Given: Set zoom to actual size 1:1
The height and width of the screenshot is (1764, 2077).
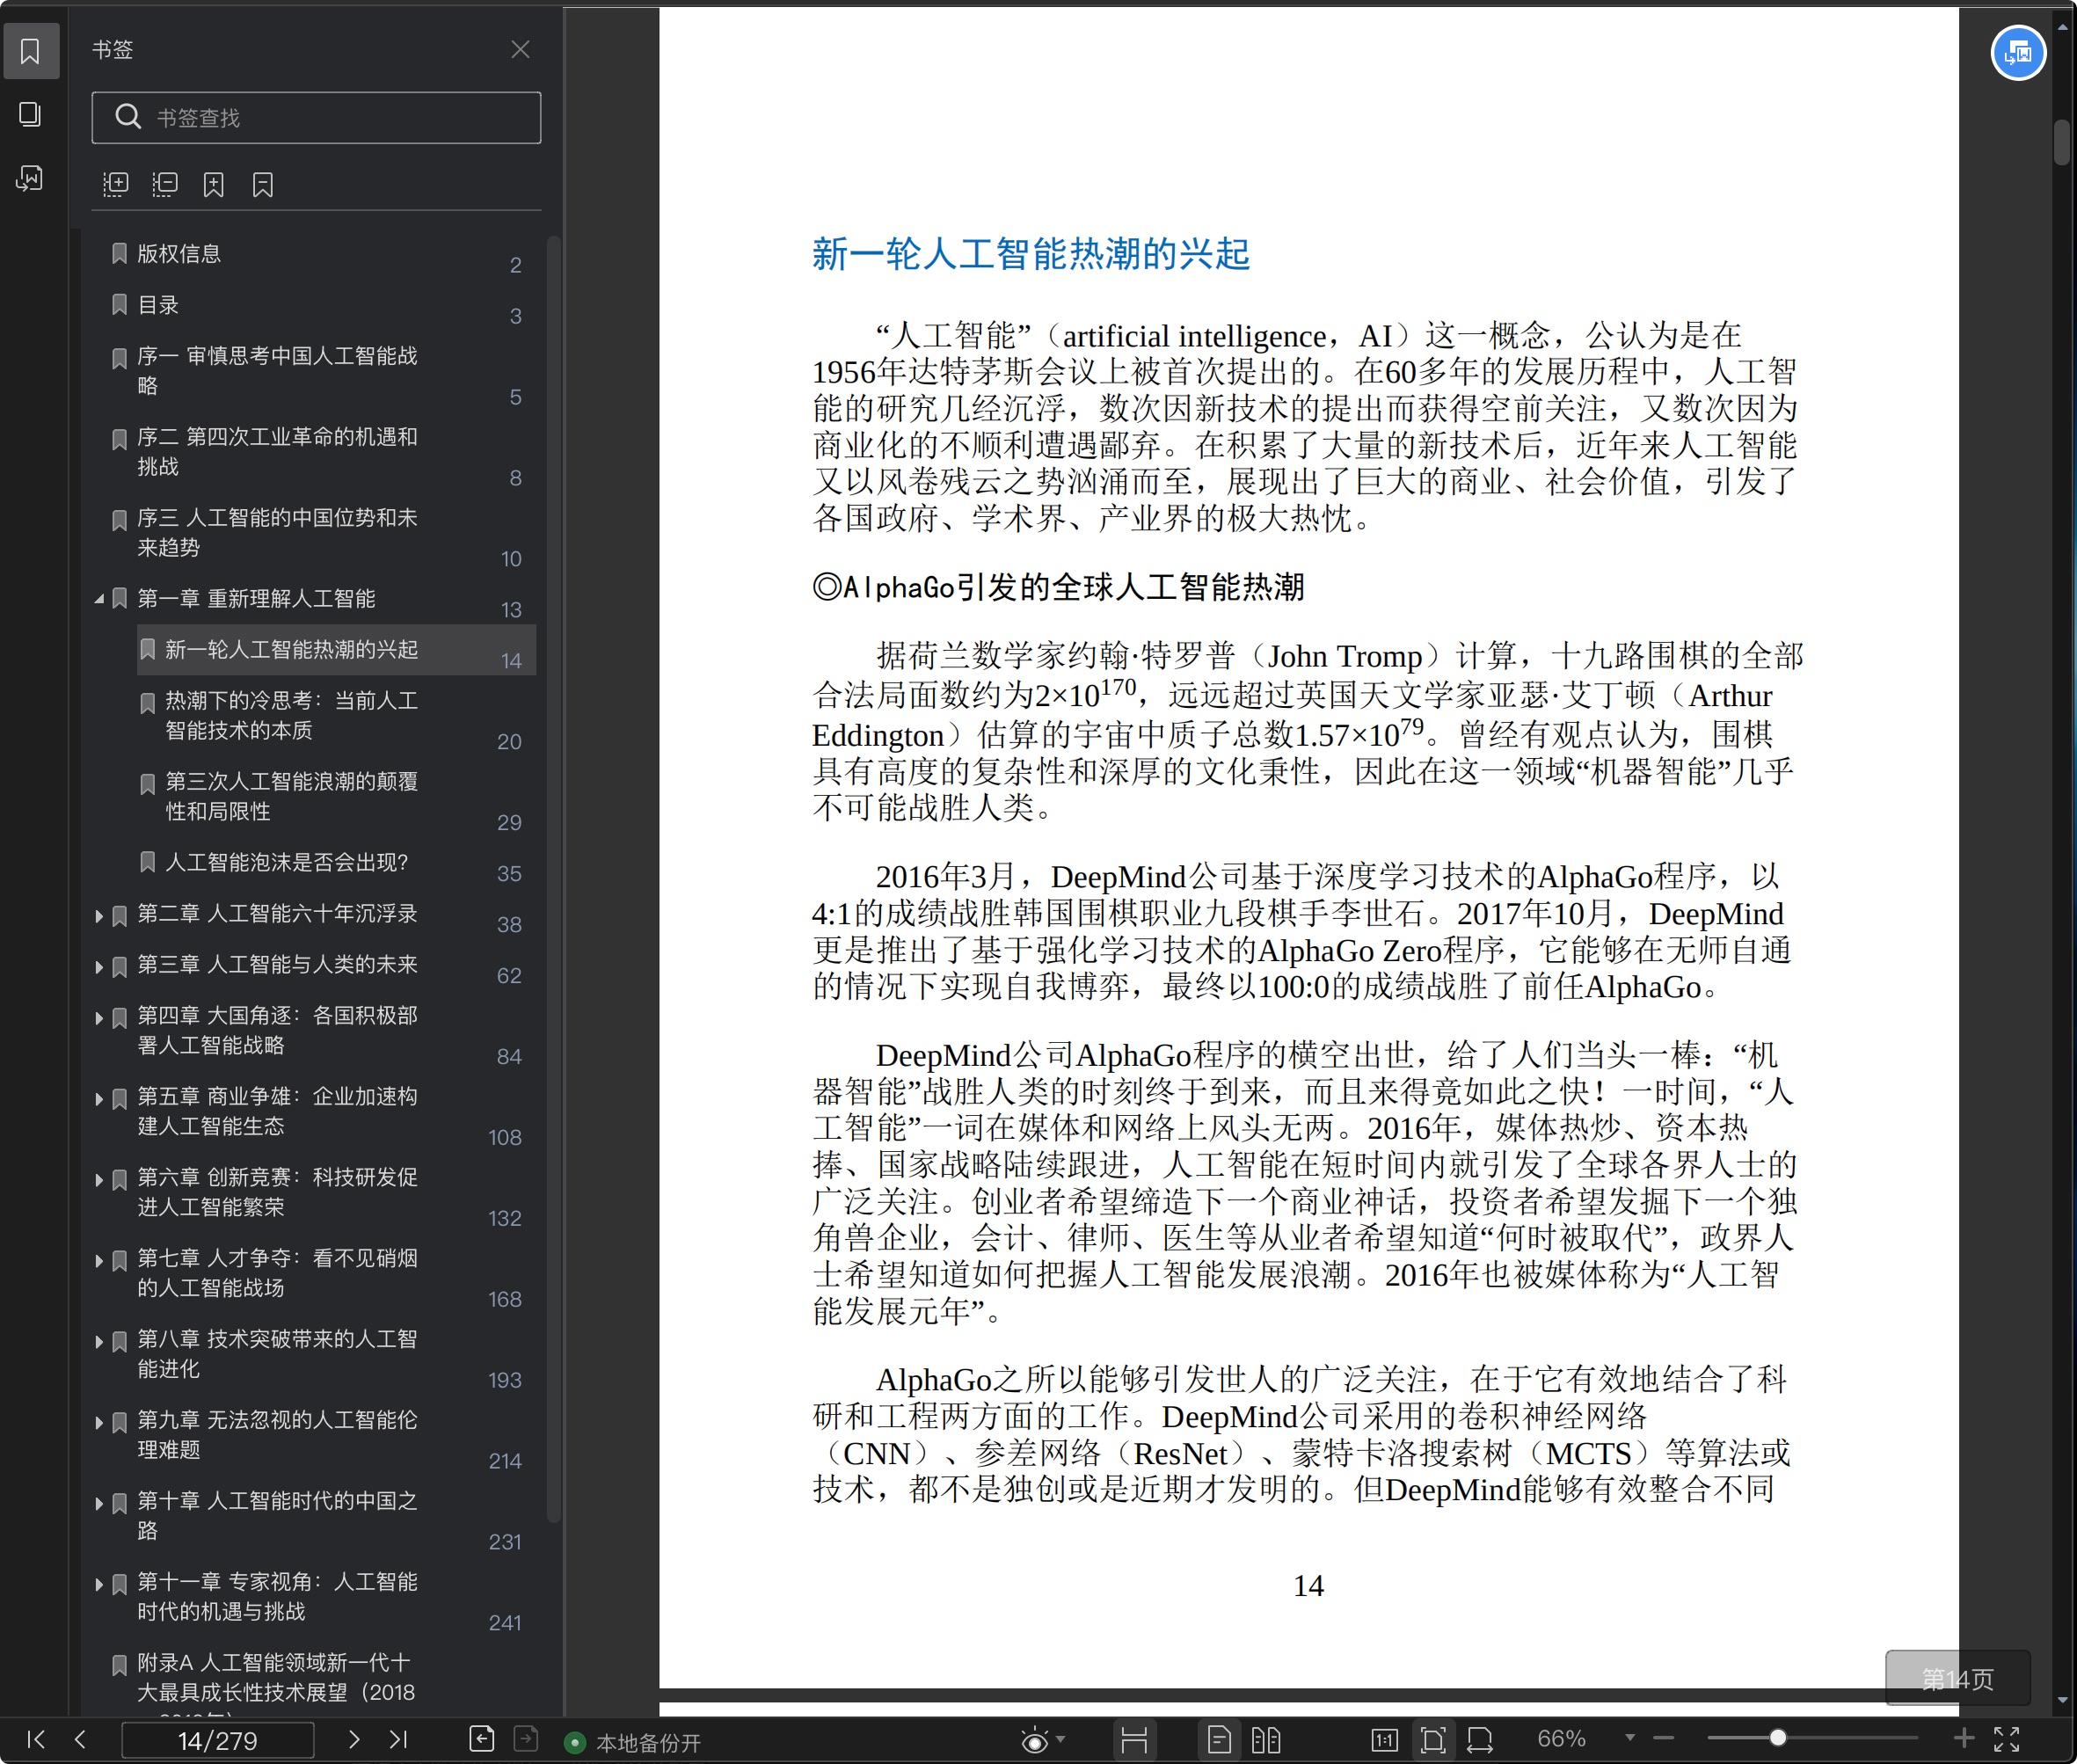Looking at the screenshot, I should point(1384,1741).
